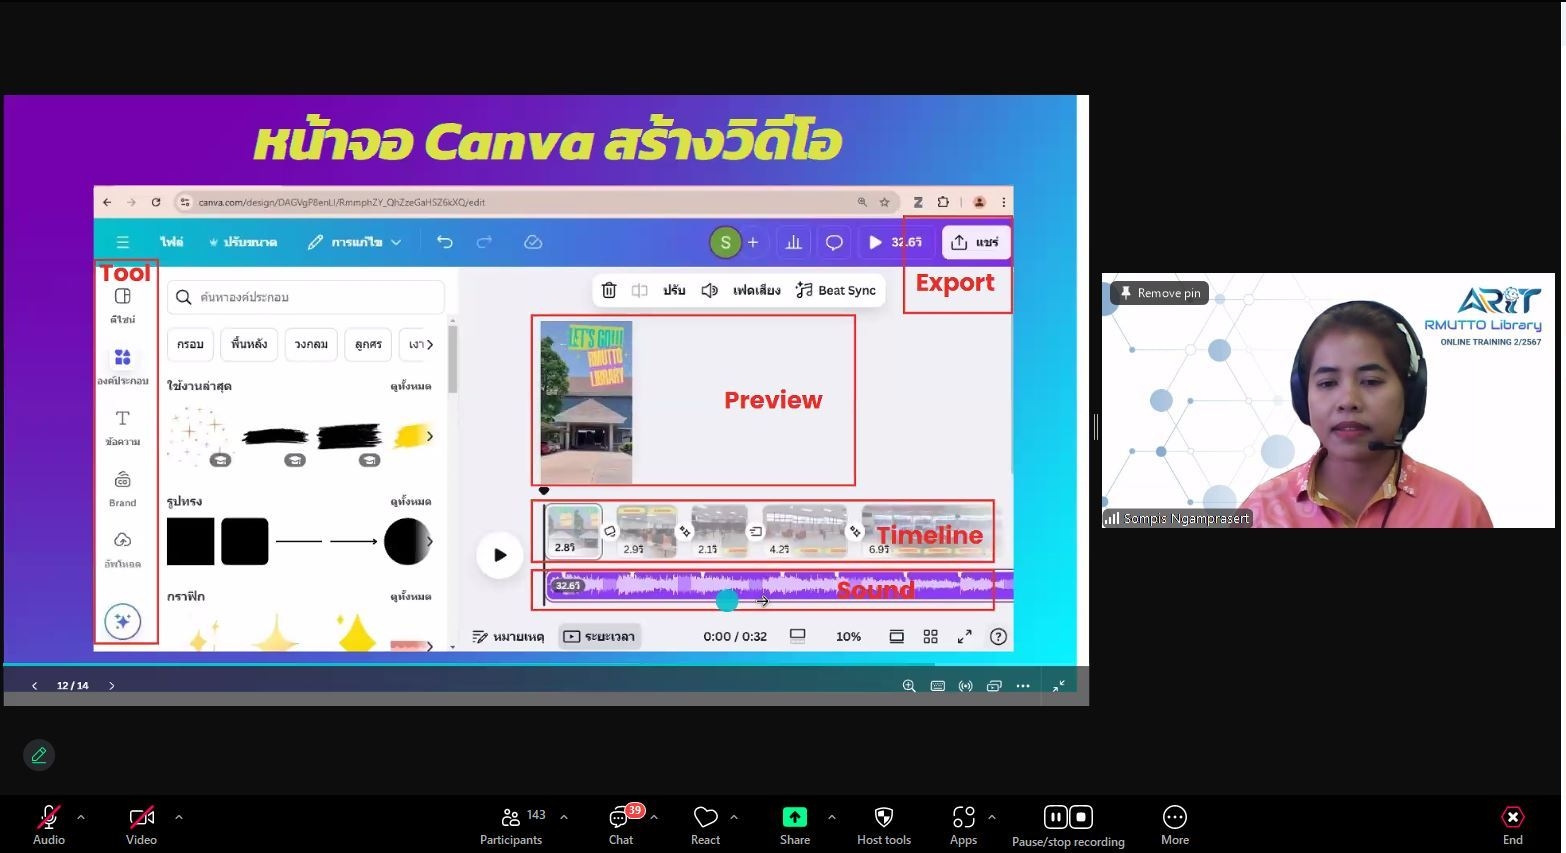1566x853 pixels.
Task: Click เฟดเสียง fade audio option
Action: 756,290
